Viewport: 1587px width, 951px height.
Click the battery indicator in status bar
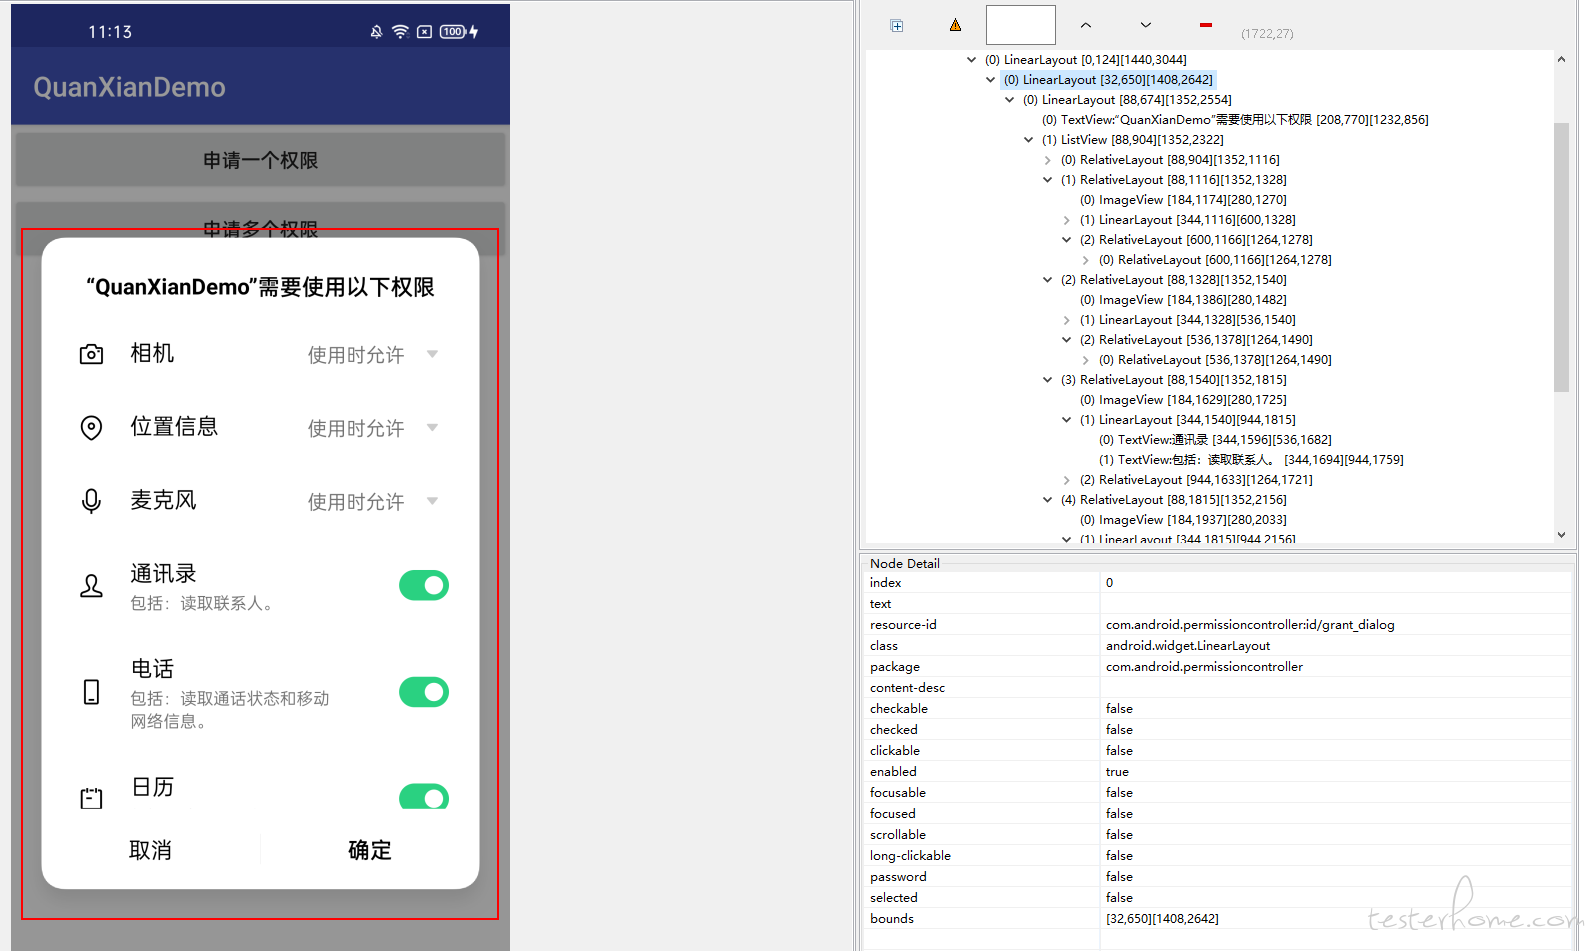[x=453, y=32]
